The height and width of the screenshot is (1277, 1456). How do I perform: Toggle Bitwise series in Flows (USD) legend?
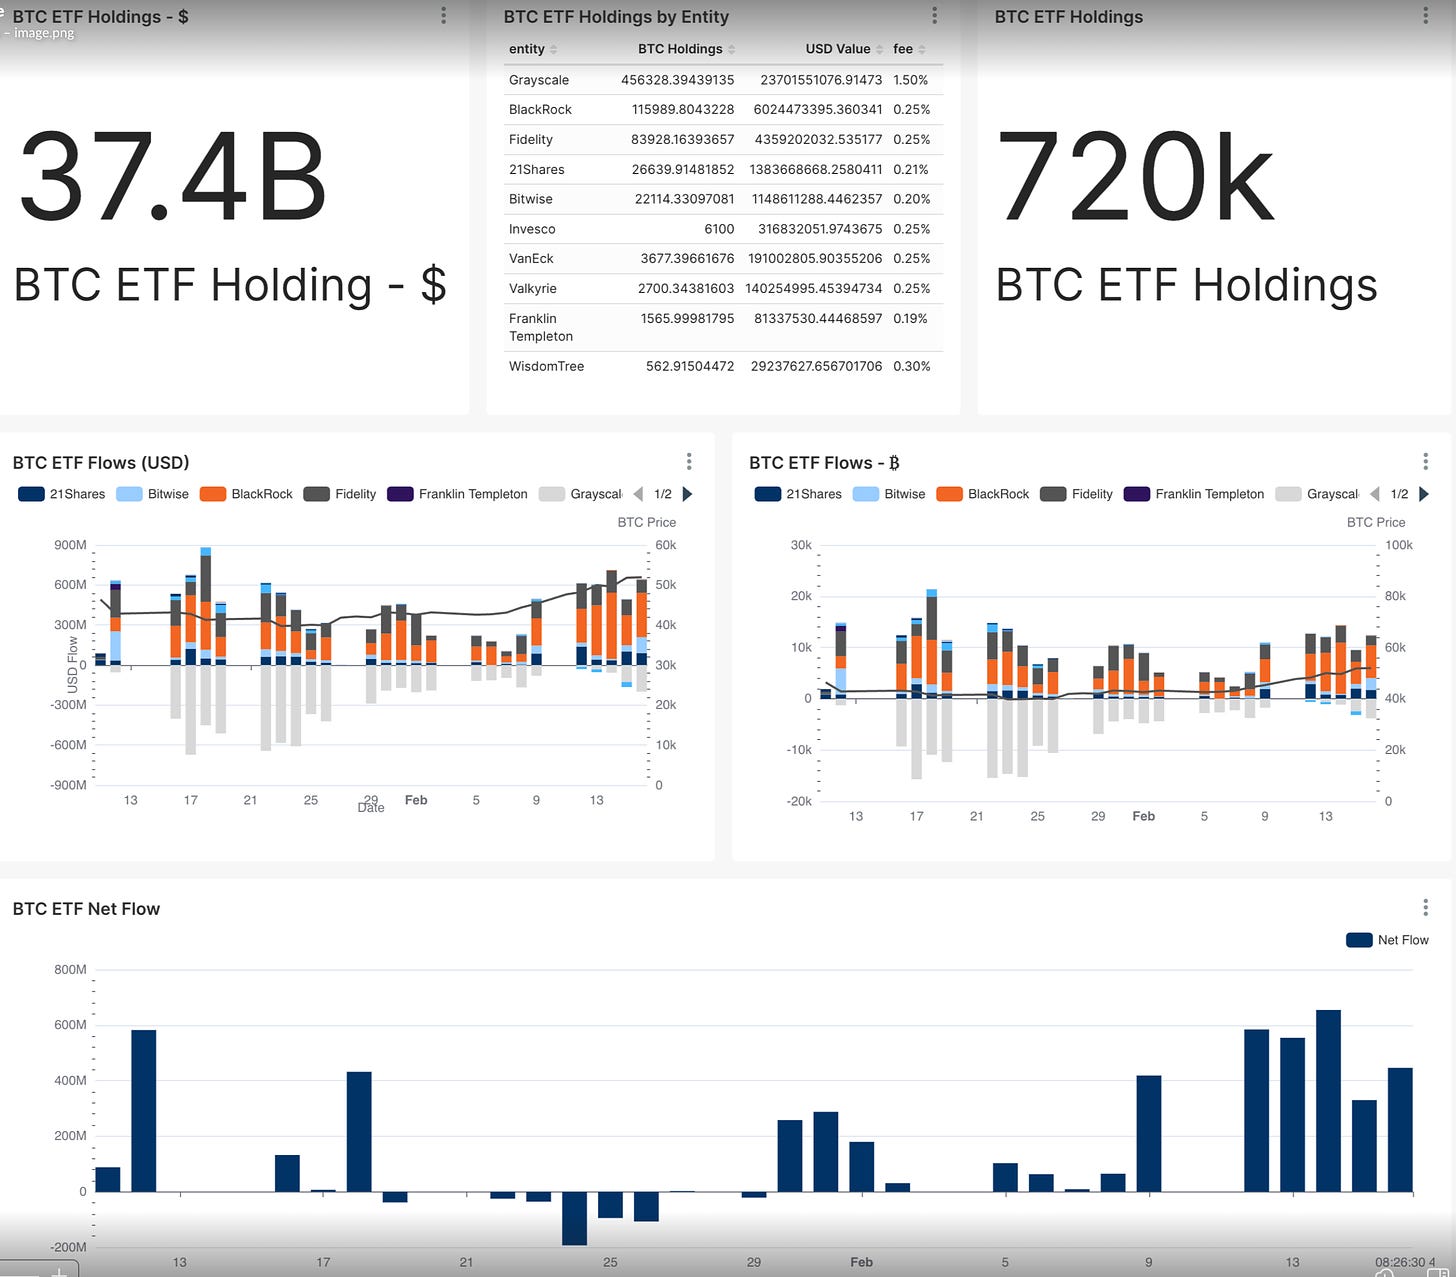click(152, 494)
